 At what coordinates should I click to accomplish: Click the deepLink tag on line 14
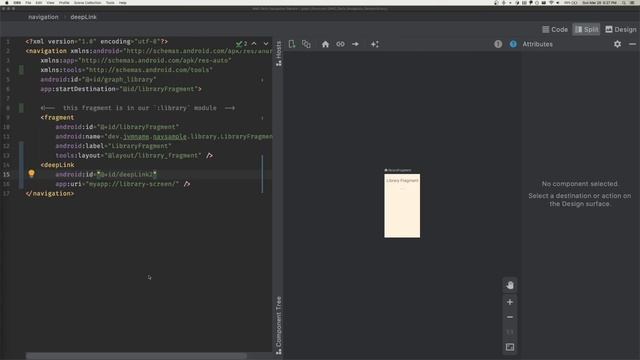click(57, 165)
